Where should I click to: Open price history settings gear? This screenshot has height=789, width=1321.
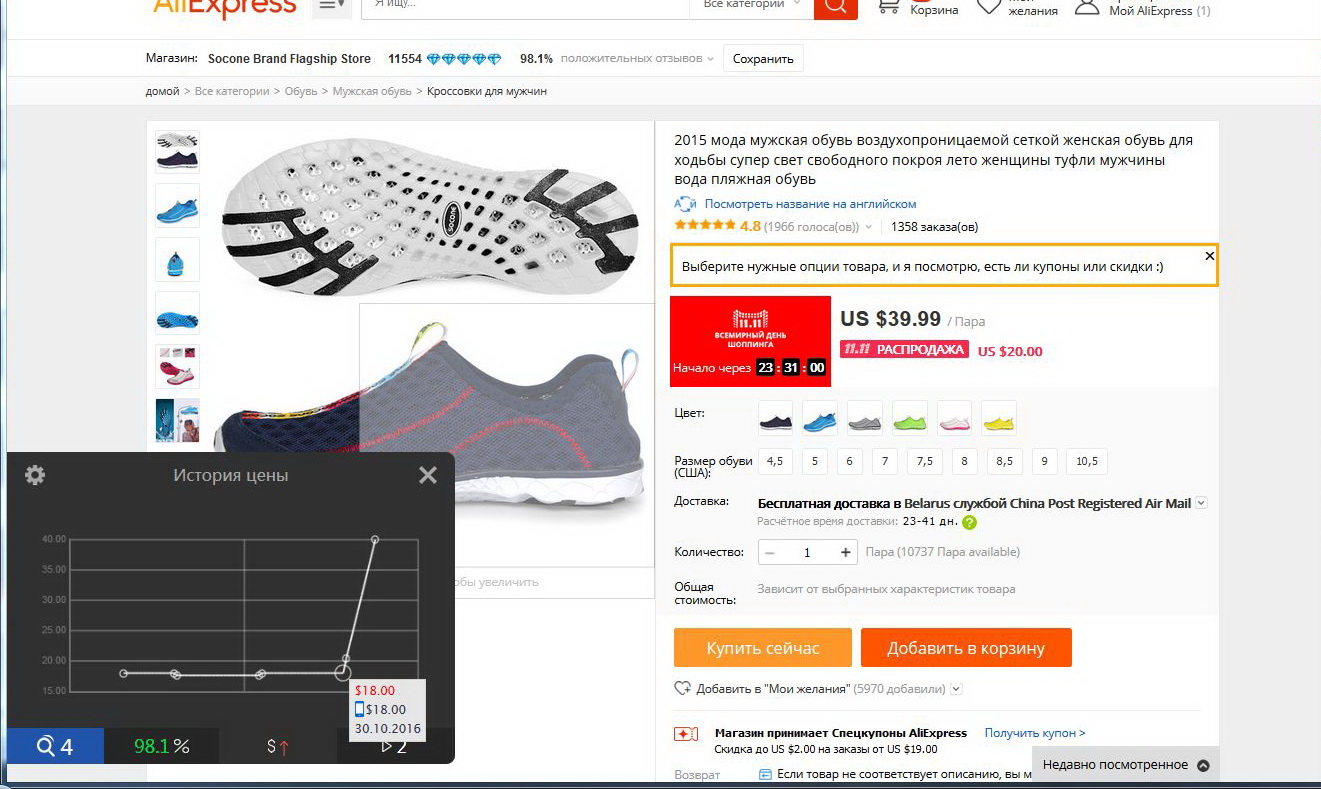point(35,475)
